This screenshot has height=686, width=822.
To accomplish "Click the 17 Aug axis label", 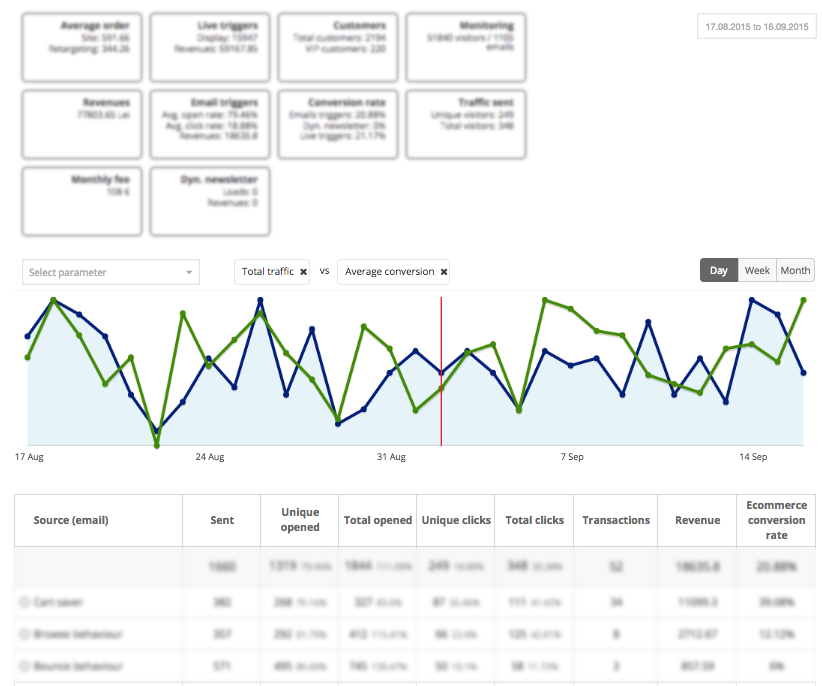I will [x=29, y=456].
